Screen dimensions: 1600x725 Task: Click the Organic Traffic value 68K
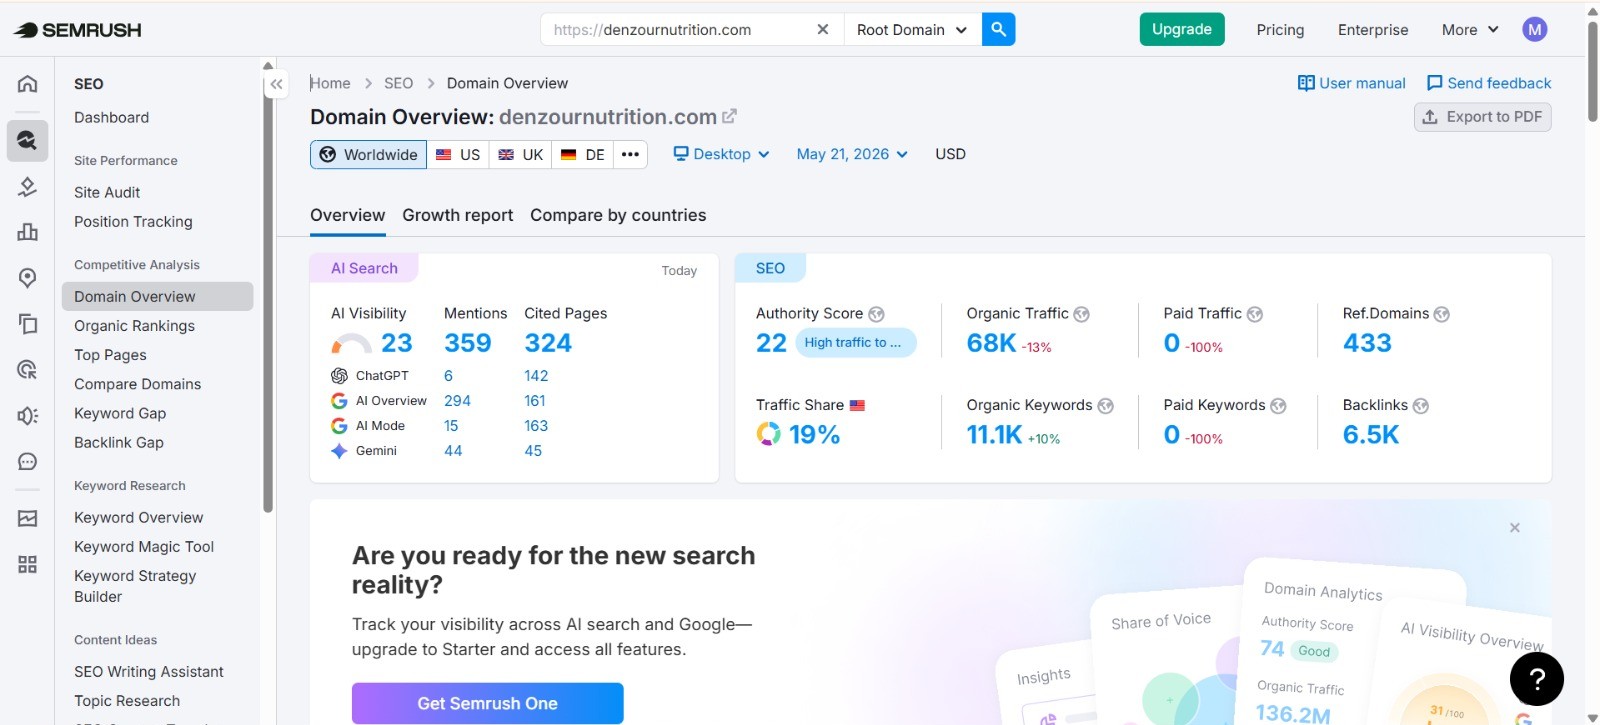tap(991, 343)
